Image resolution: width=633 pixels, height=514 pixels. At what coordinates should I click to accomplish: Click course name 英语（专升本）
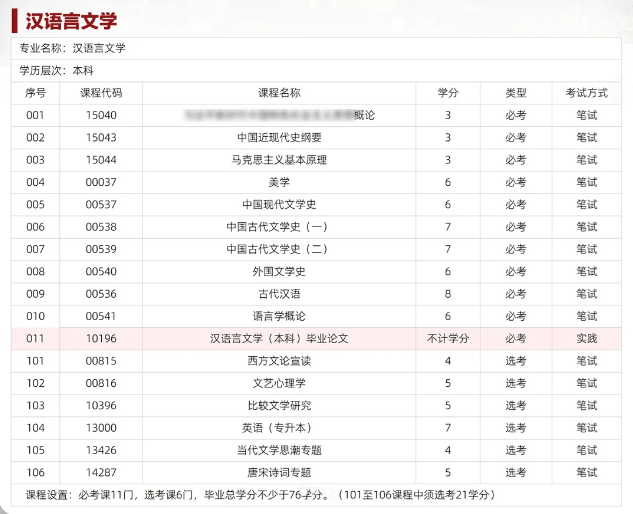coord(277,428)
